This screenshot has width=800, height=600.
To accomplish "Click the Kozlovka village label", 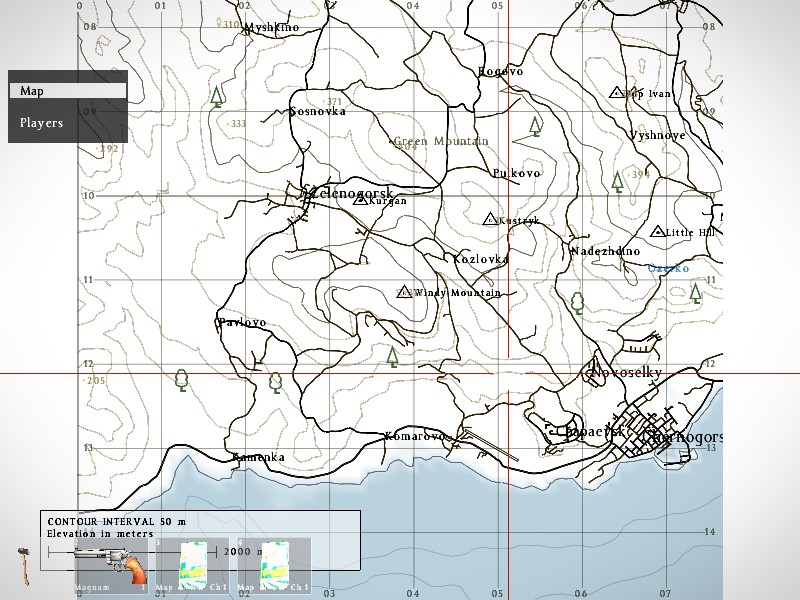I will tap(481, 259).
